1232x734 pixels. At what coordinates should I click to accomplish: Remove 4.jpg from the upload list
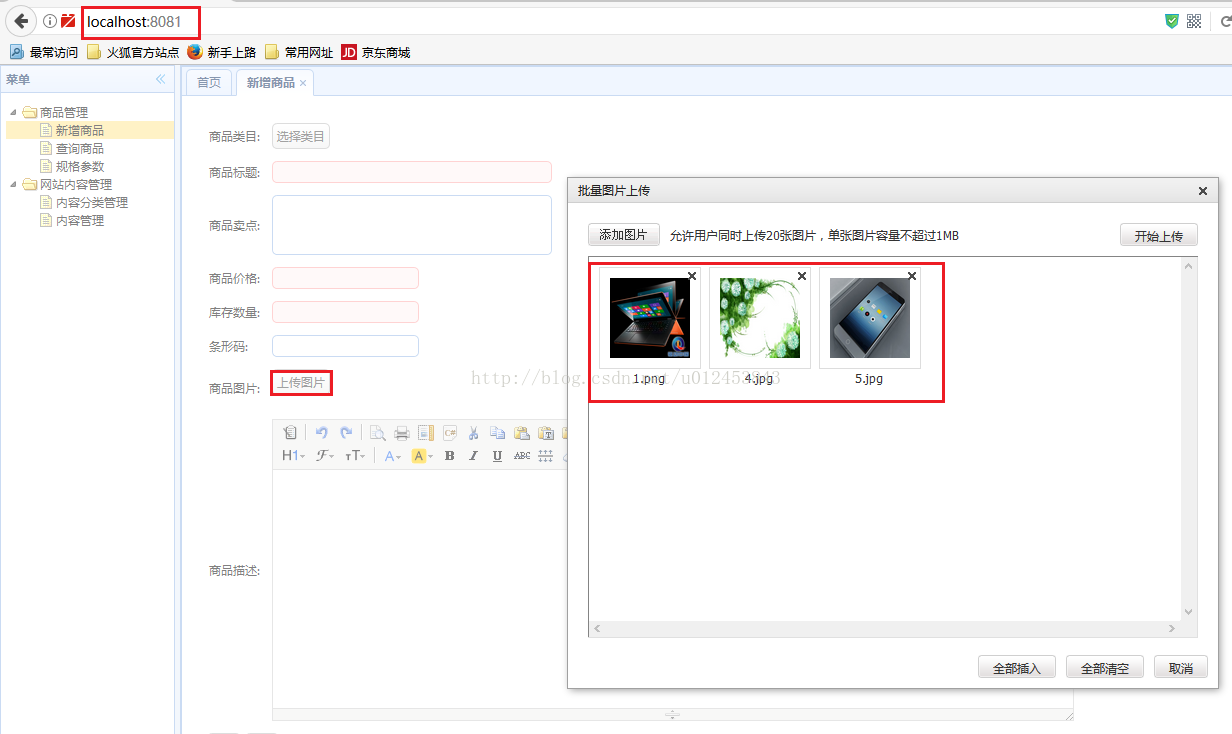coord(802,276)
